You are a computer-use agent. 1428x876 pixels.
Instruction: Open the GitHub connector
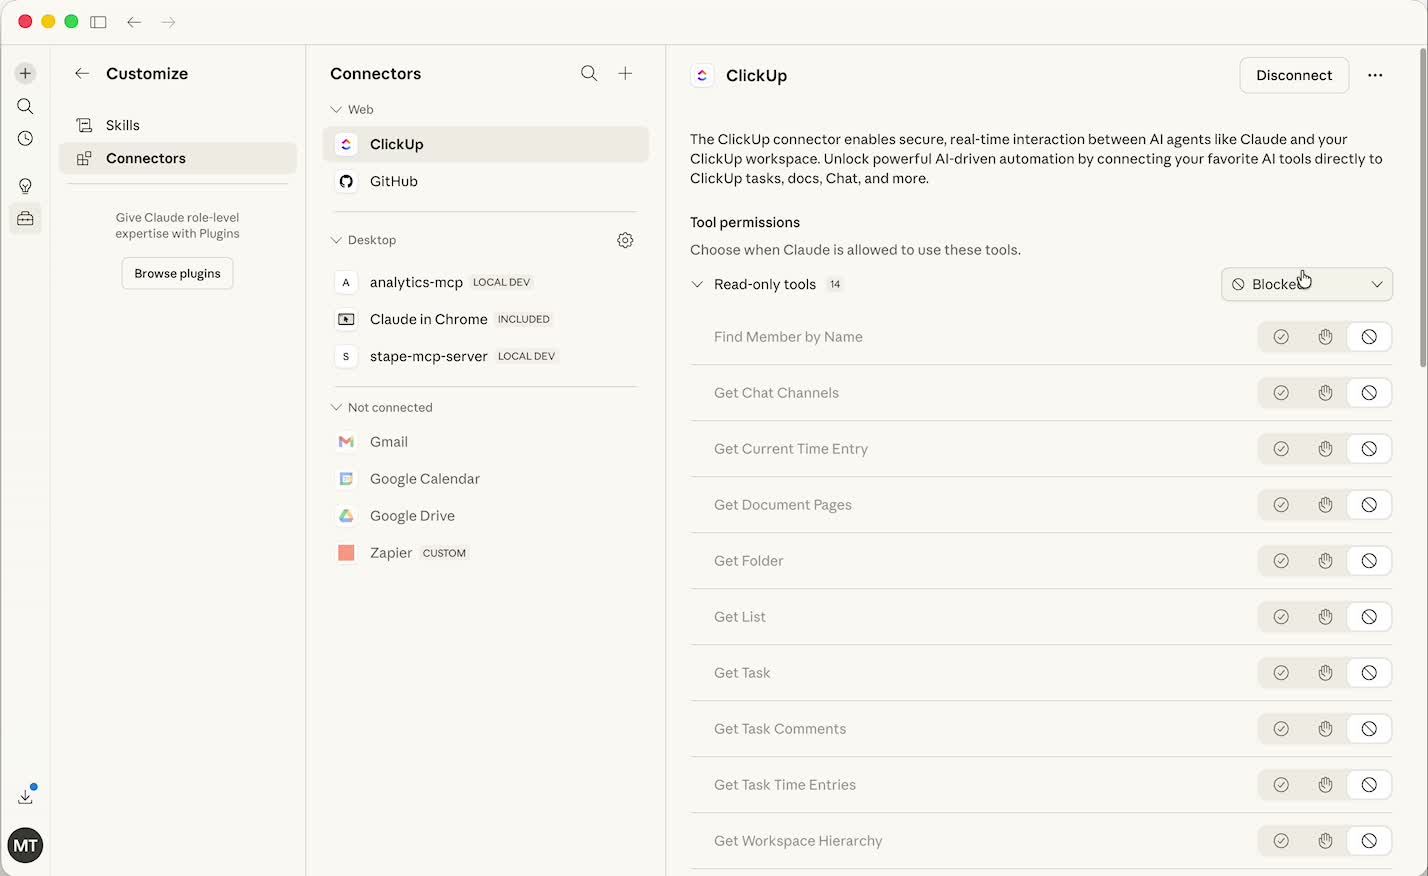click(x=393, y=181)
